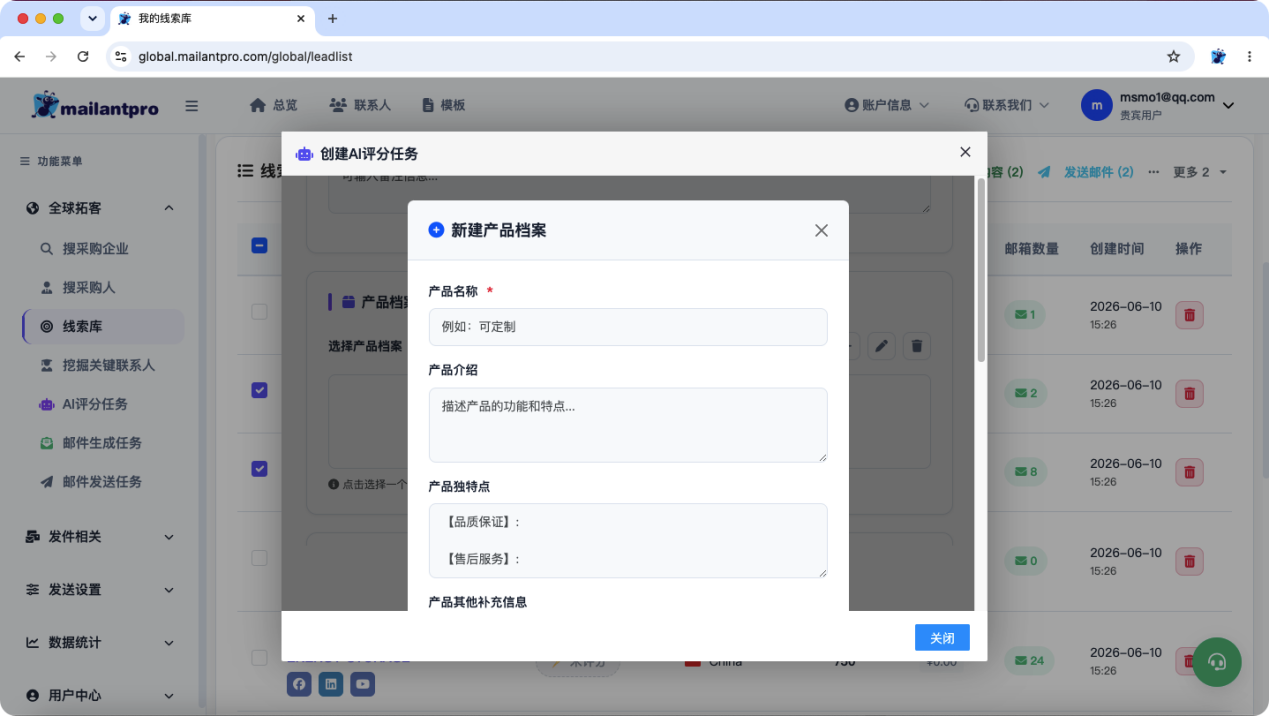
Task: Delete the row with 2 mailboxes
Action: (x=1189, y=393)
